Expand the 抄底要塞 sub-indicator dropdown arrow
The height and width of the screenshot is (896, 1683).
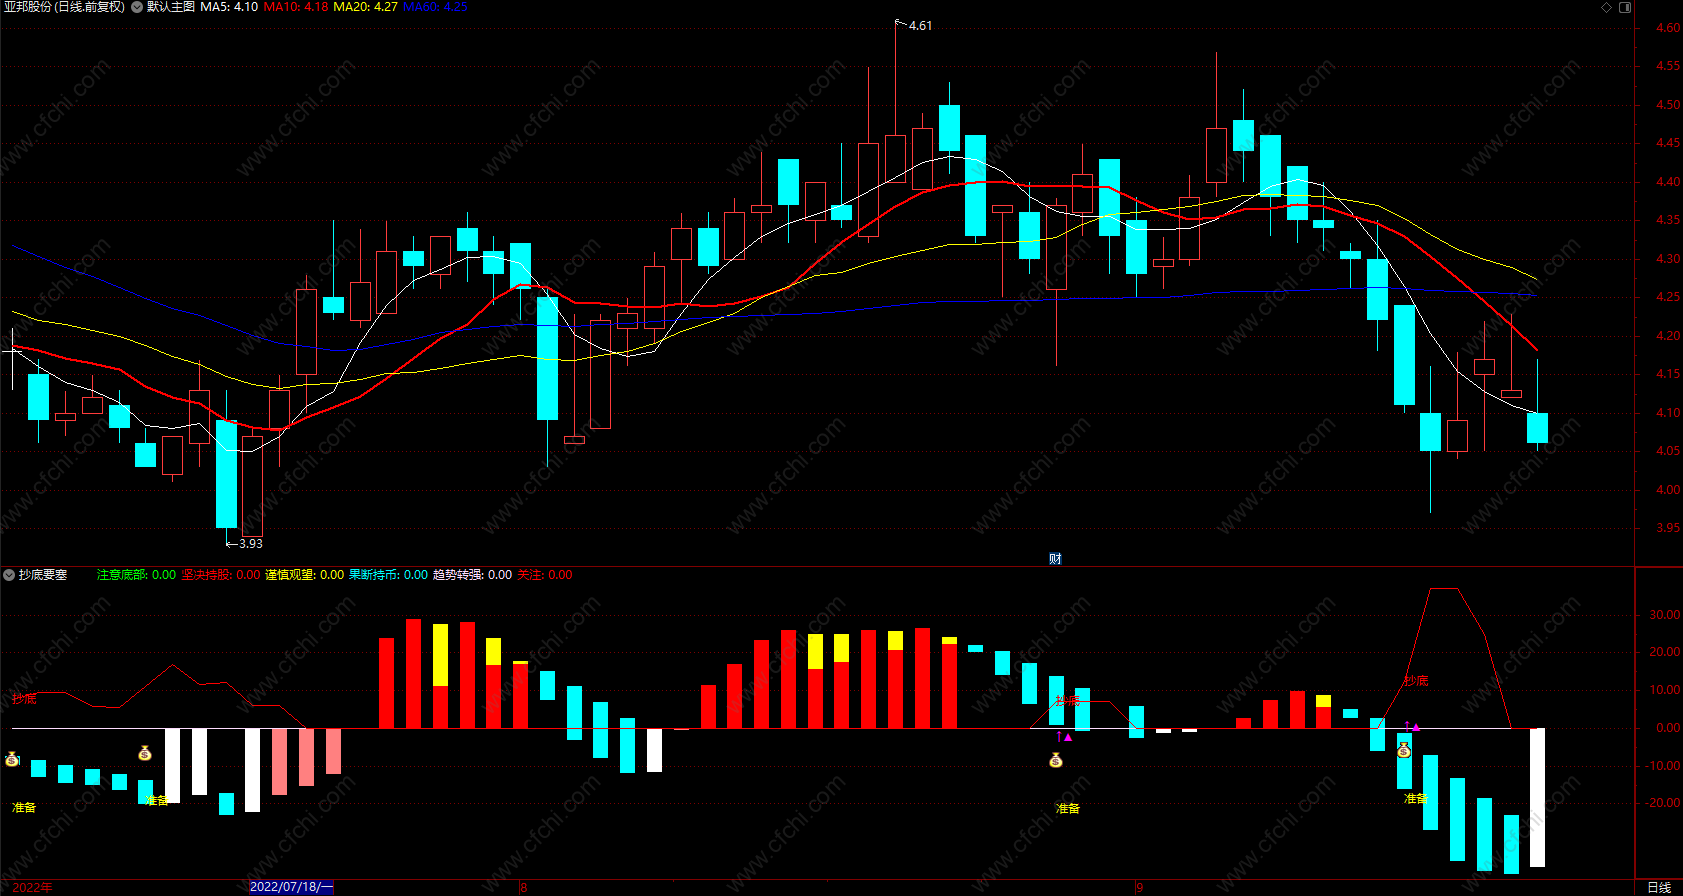click(9, 575)
